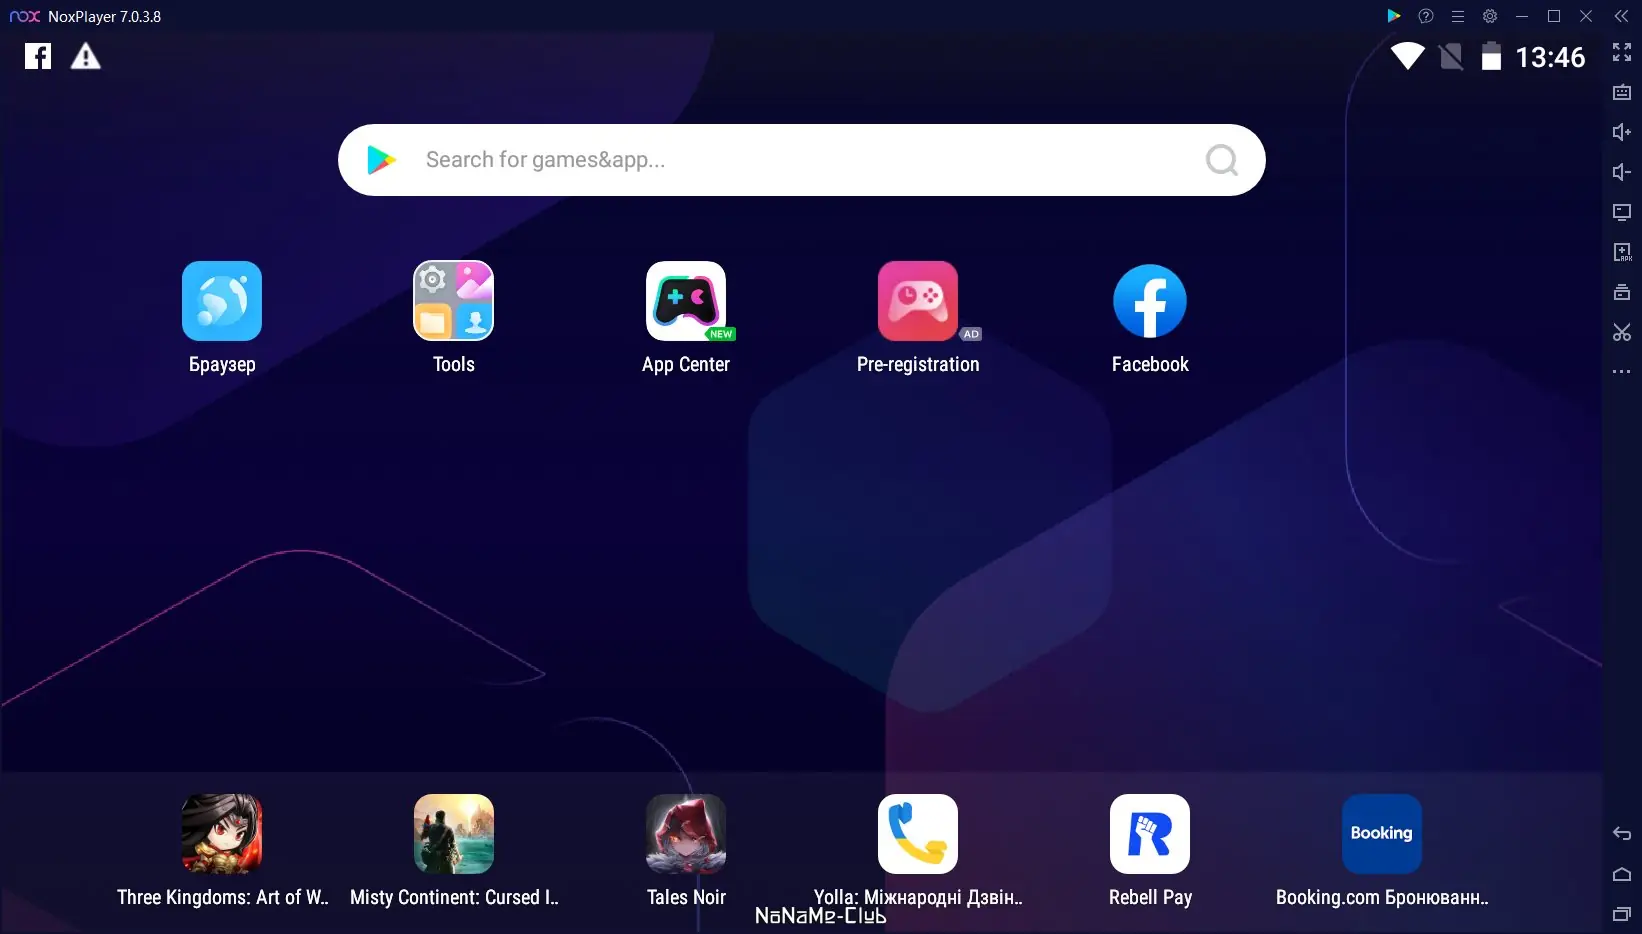1642x934 pixels.
Task: Open the NoxPlayer hamburger menu
Action: 1458,16
